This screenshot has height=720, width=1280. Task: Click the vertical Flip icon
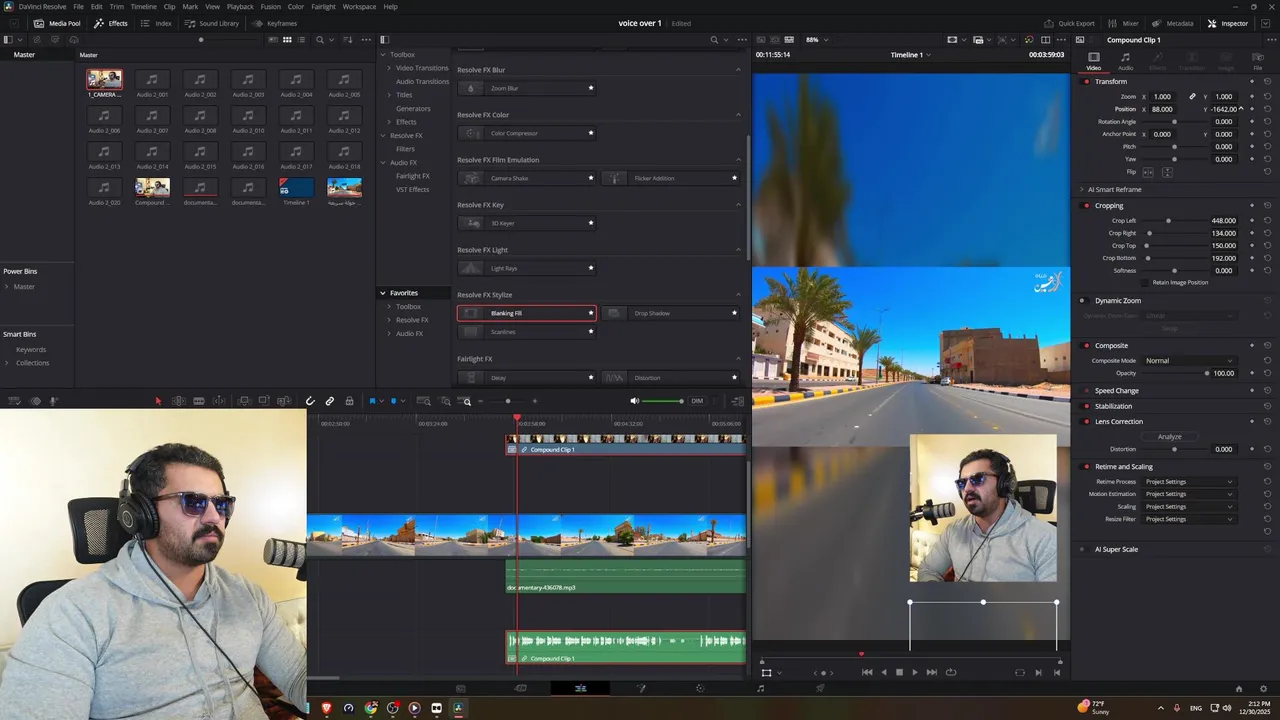(1167, 172)
